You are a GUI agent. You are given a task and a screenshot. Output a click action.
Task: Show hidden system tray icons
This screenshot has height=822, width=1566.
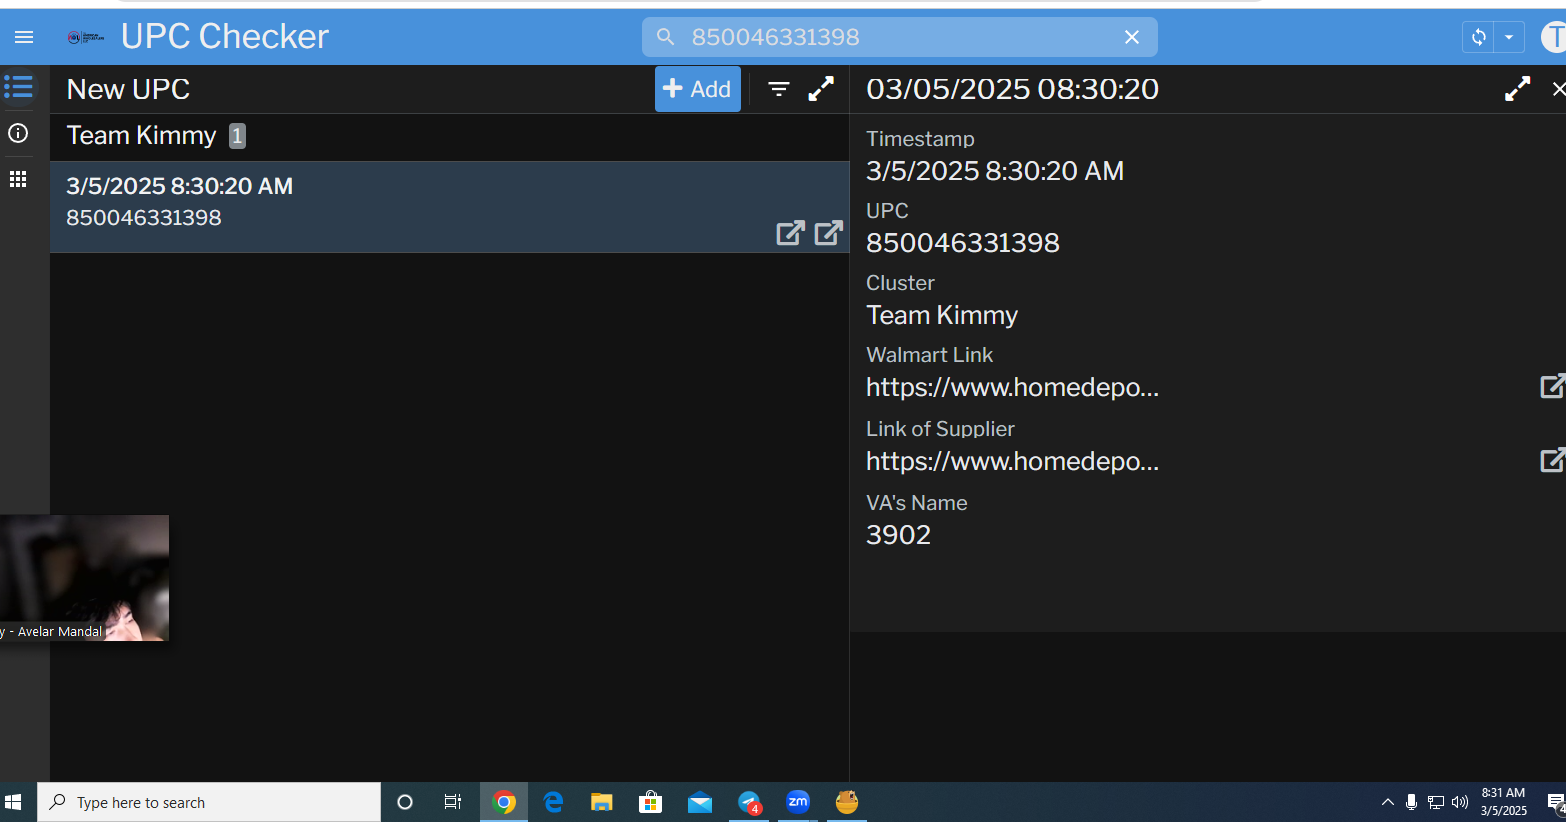[x=1388, y=802]
